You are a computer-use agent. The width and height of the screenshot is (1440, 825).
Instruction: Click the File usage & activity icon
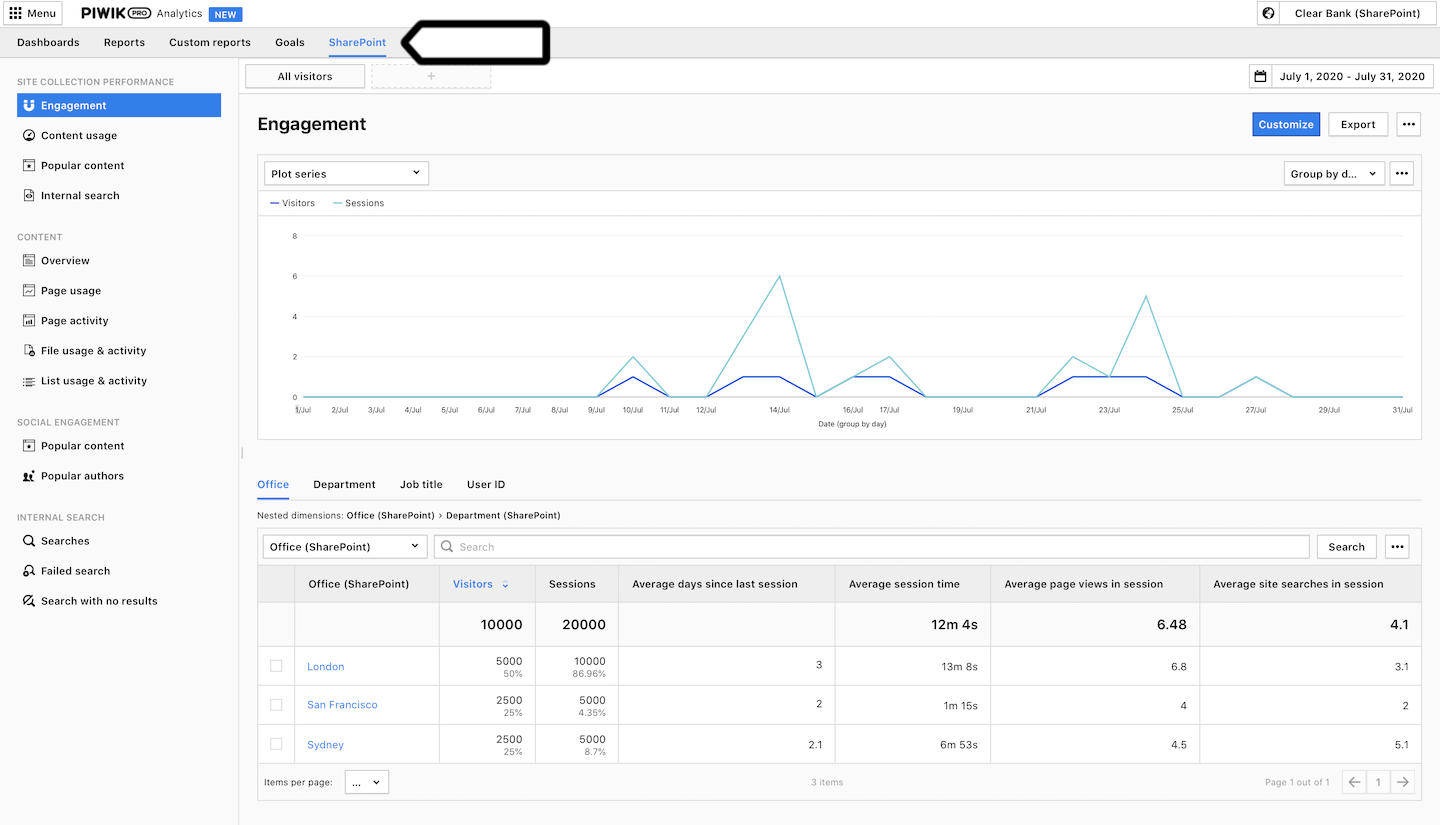coord(29,350)
